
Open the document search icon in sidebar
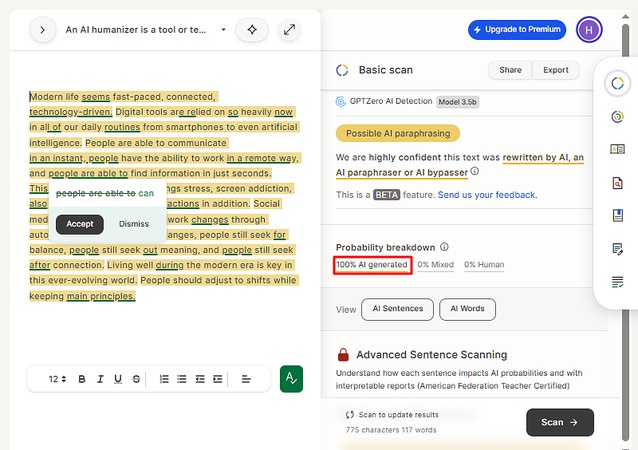pos(617,183)
